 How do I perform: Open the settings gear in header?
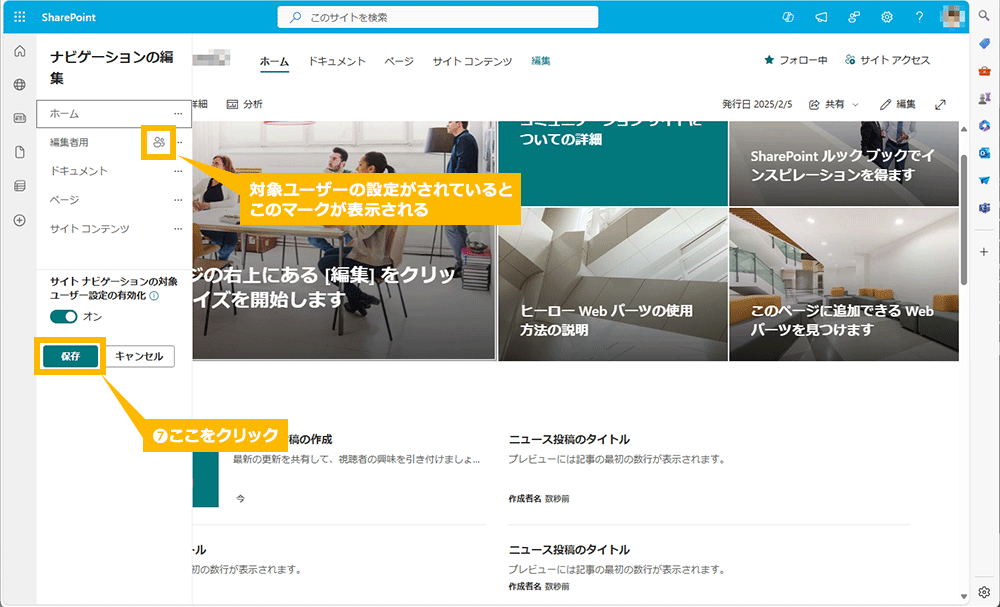point(886,17)
